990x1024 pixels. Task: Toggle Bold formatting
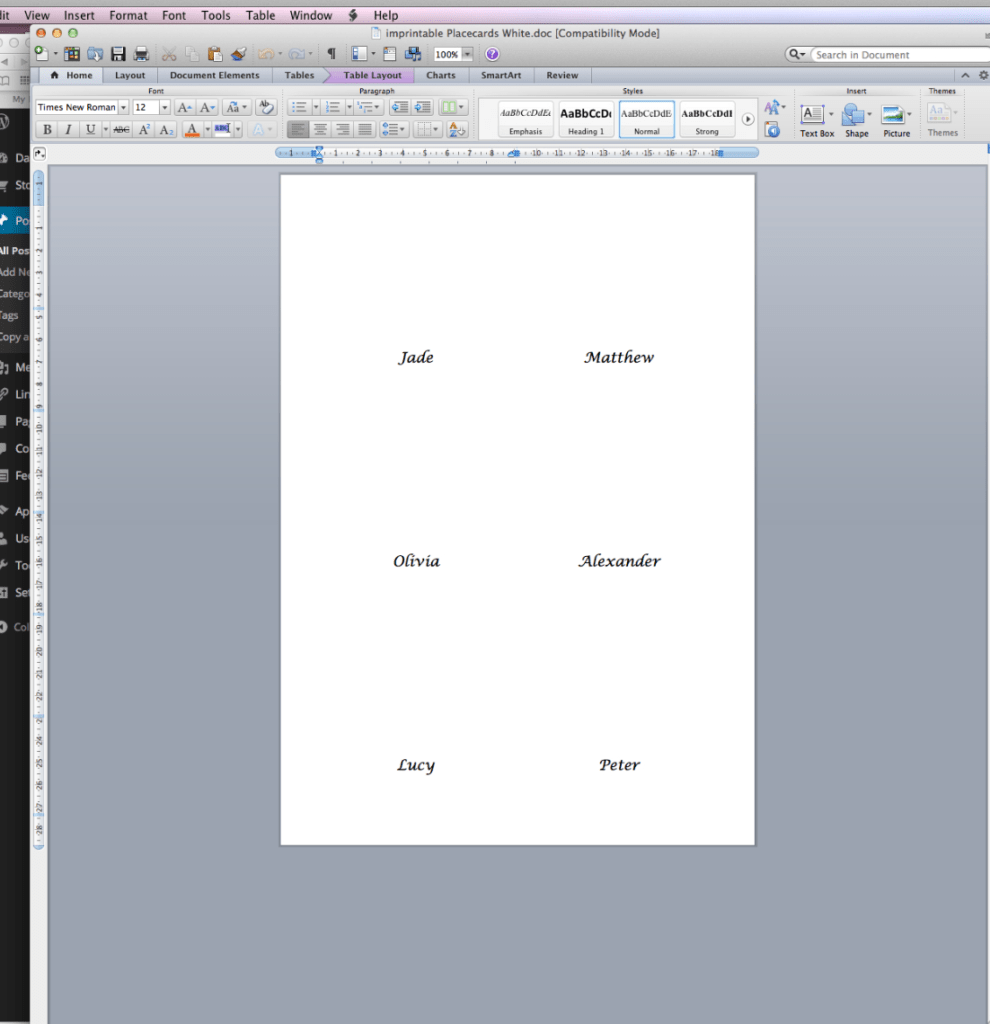click(x=47, y=129)
